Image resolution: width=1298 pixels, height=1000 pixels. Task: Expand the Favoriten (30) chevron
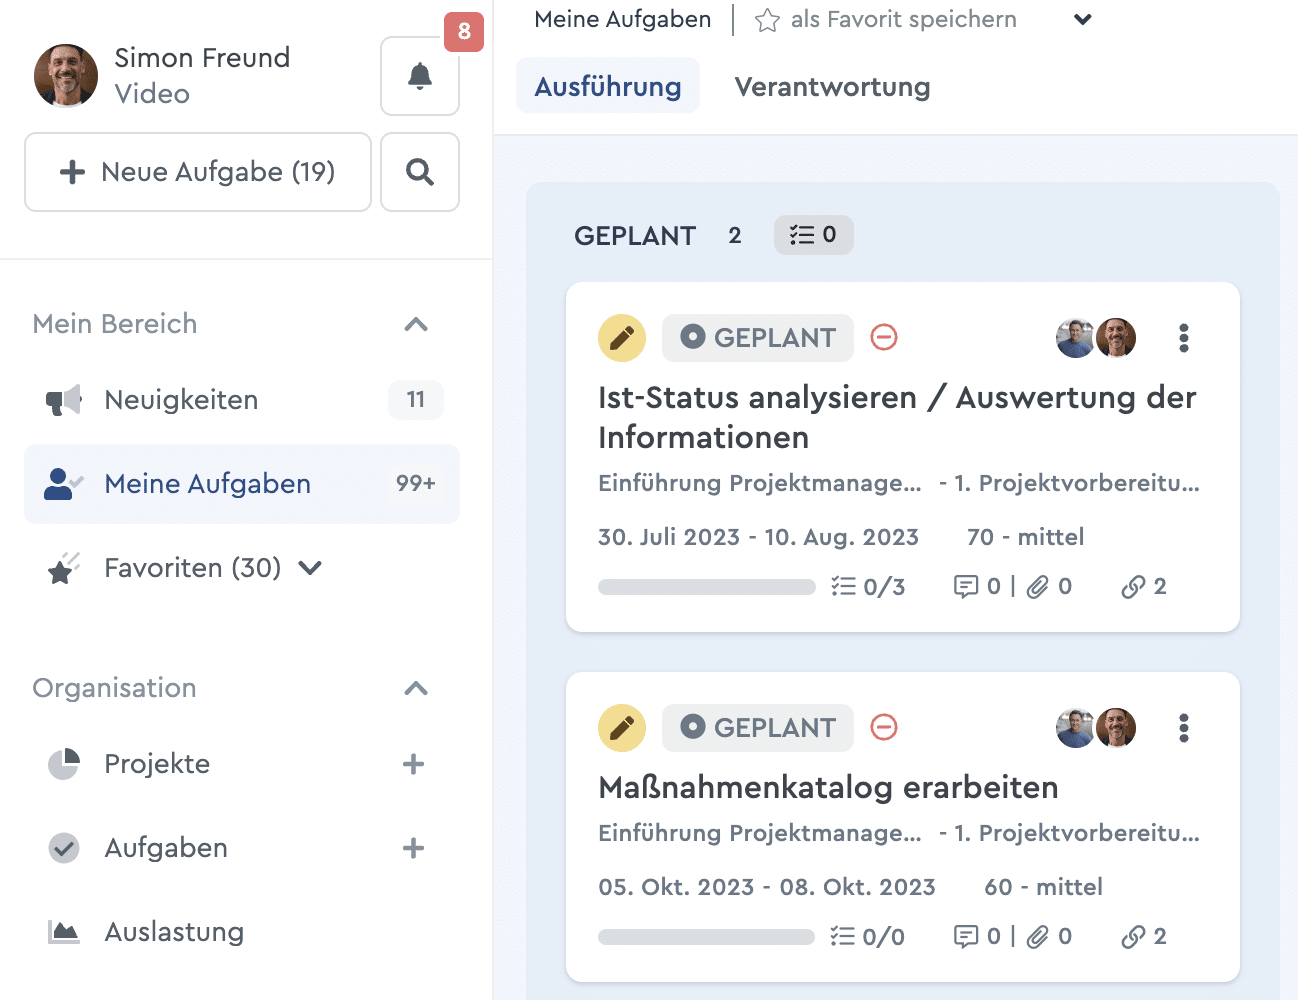pos(310,568)
